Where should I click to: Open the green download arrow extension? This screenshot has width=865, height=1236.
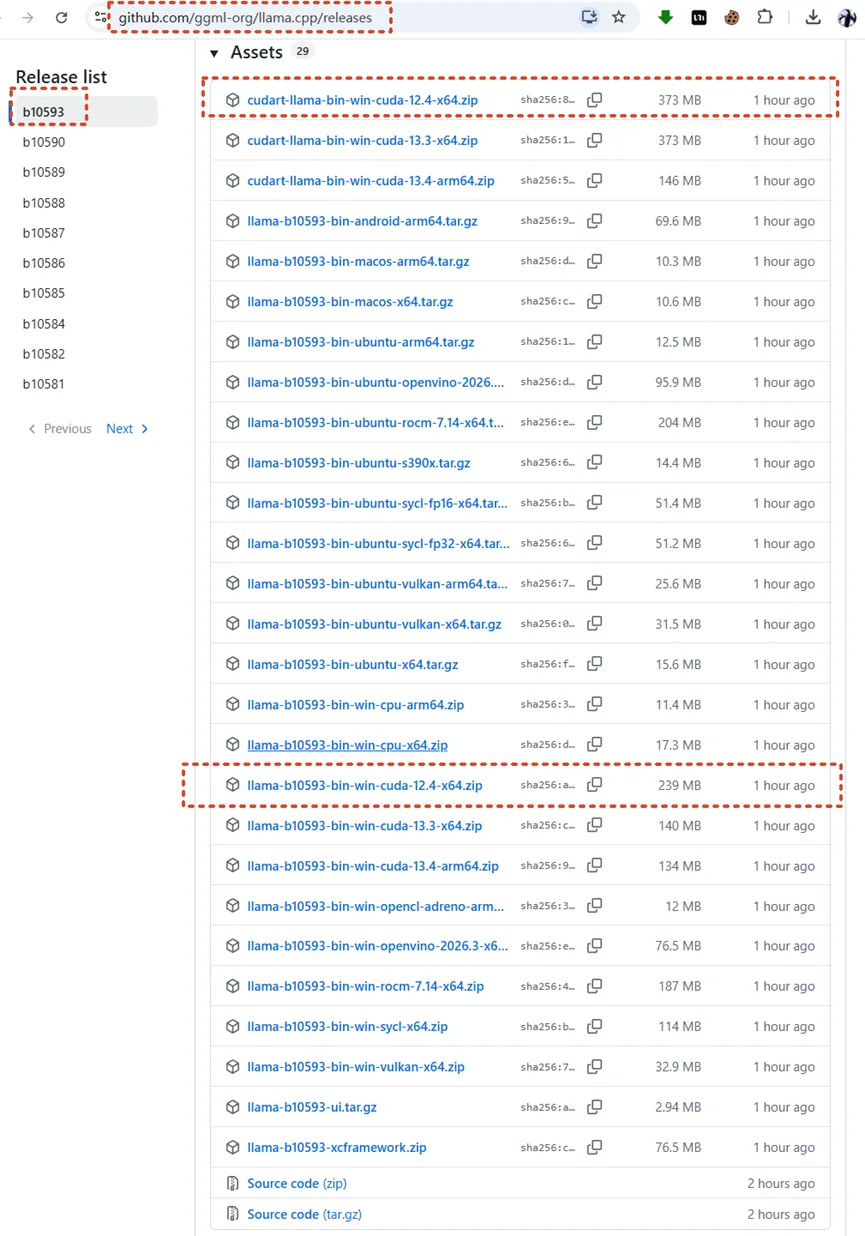[x=665, y=17]
